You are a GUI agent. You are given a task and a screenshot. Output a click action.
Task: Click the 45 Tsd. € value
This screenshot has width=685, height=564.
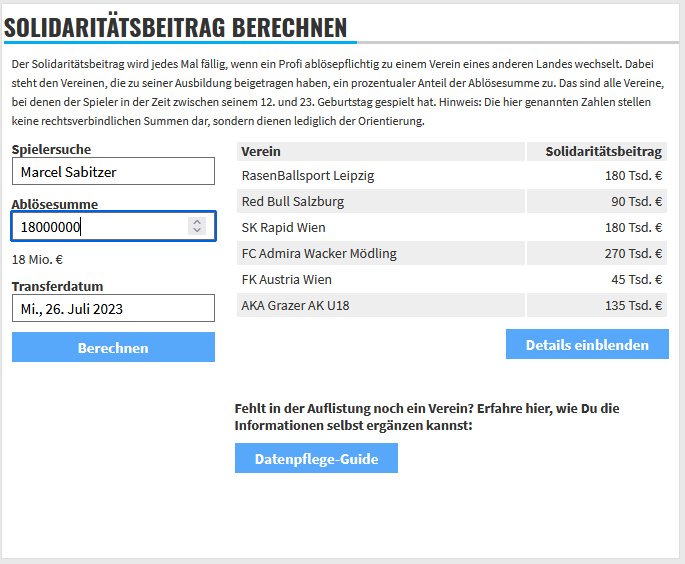pyautogui.click(x=637, y=280)
